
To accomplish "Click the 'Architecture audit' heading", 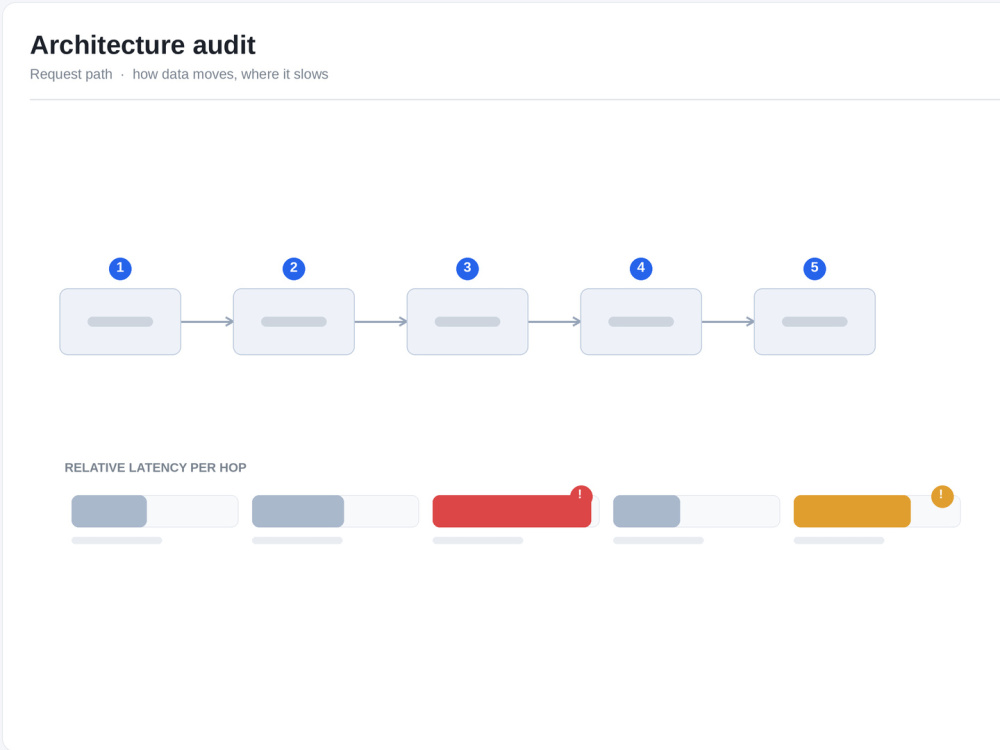I will pos(143,45).
